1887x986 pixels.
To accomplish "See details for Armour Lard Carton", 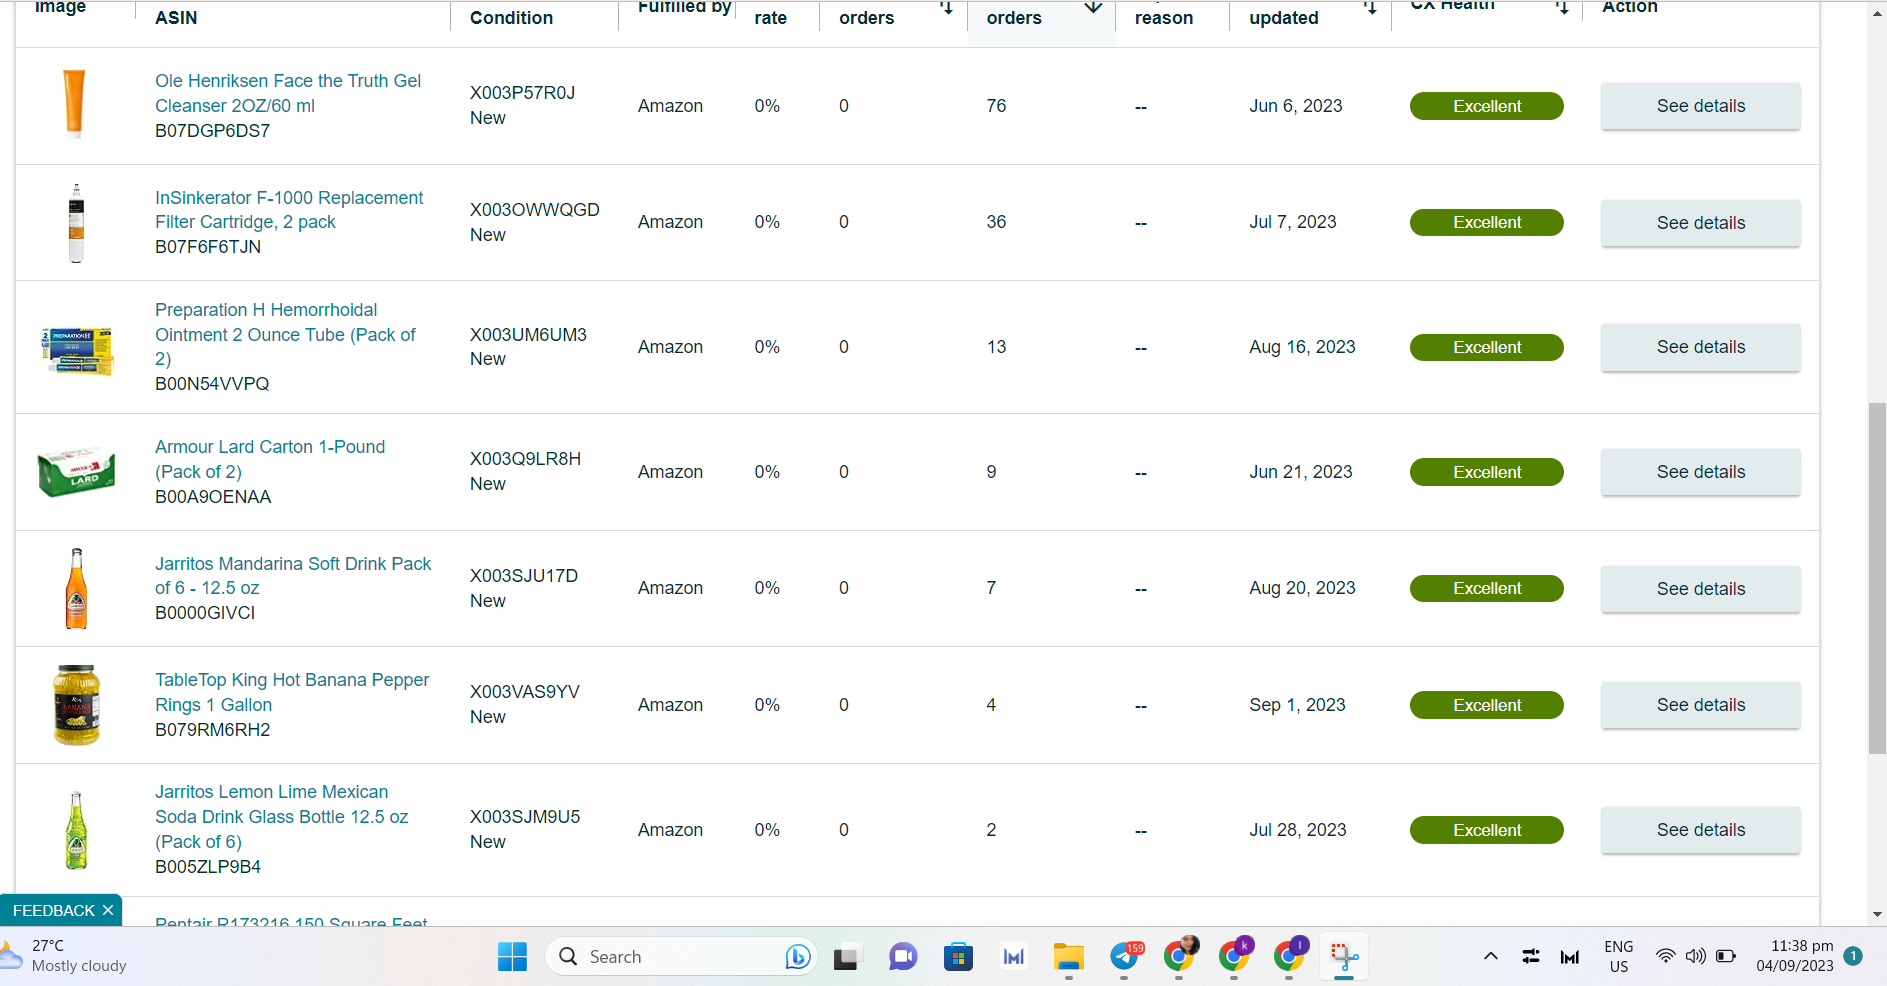I will click(1700, 472).
